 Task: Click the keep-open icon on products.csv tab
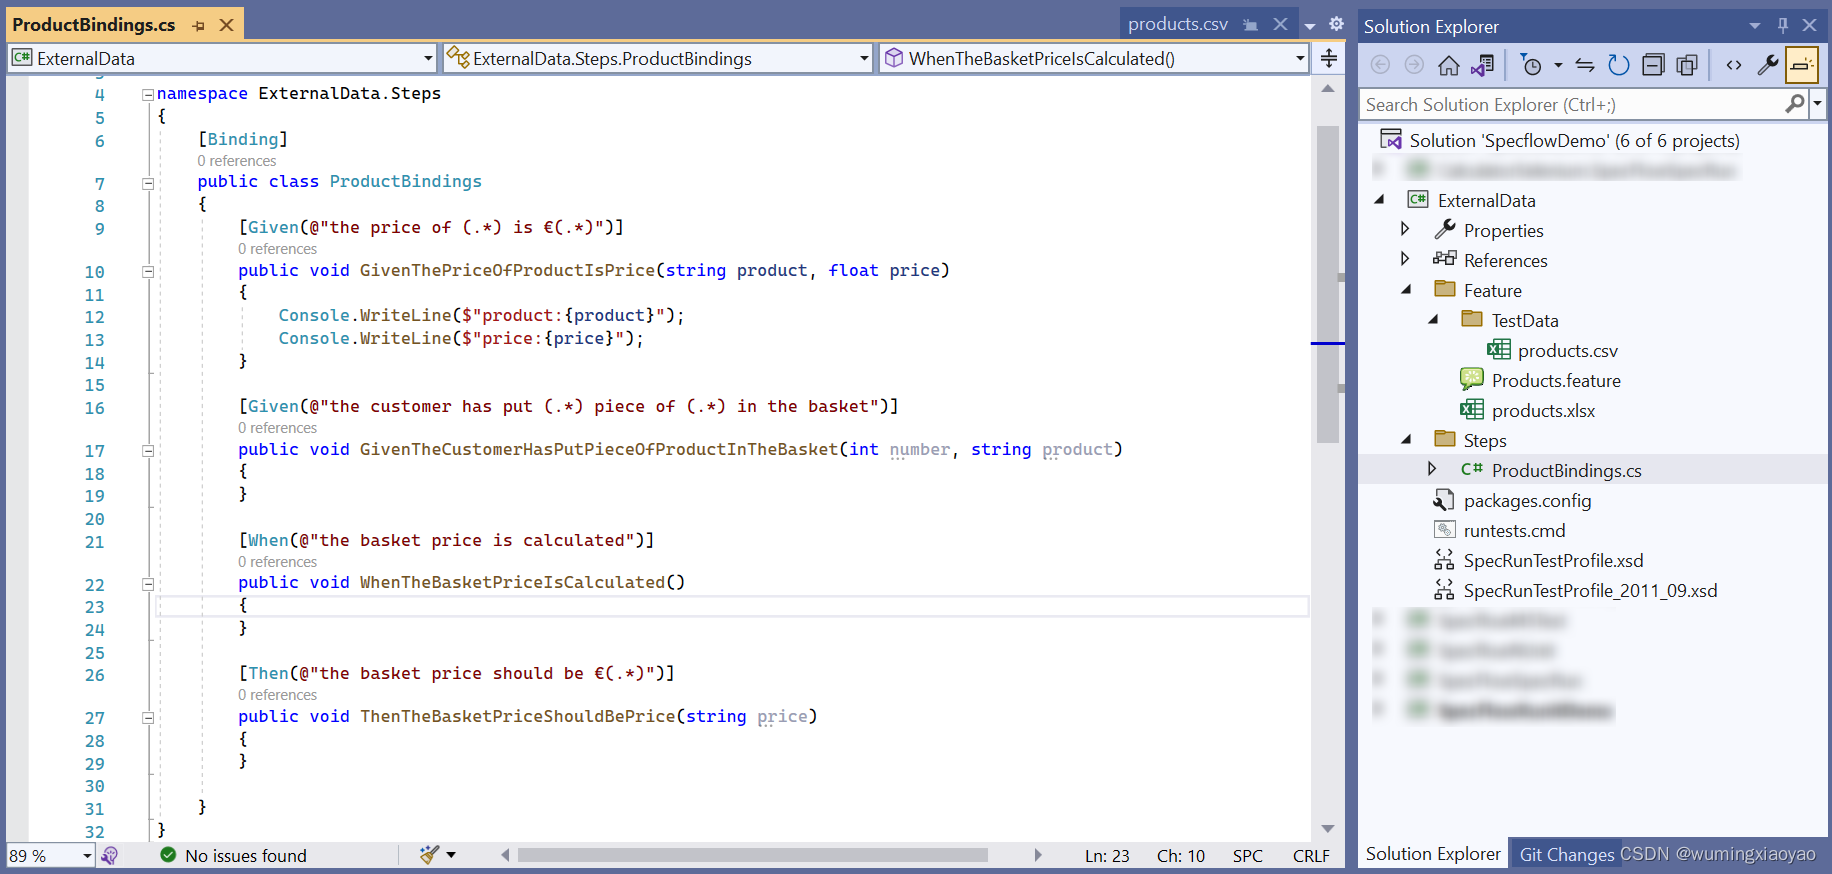click(1251, 25)
